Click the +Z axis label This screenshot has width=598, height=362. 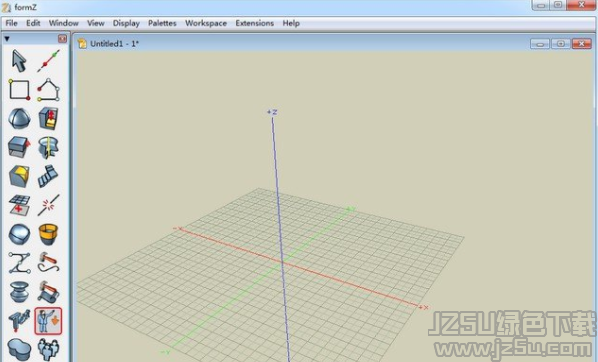tap(272, 112)
